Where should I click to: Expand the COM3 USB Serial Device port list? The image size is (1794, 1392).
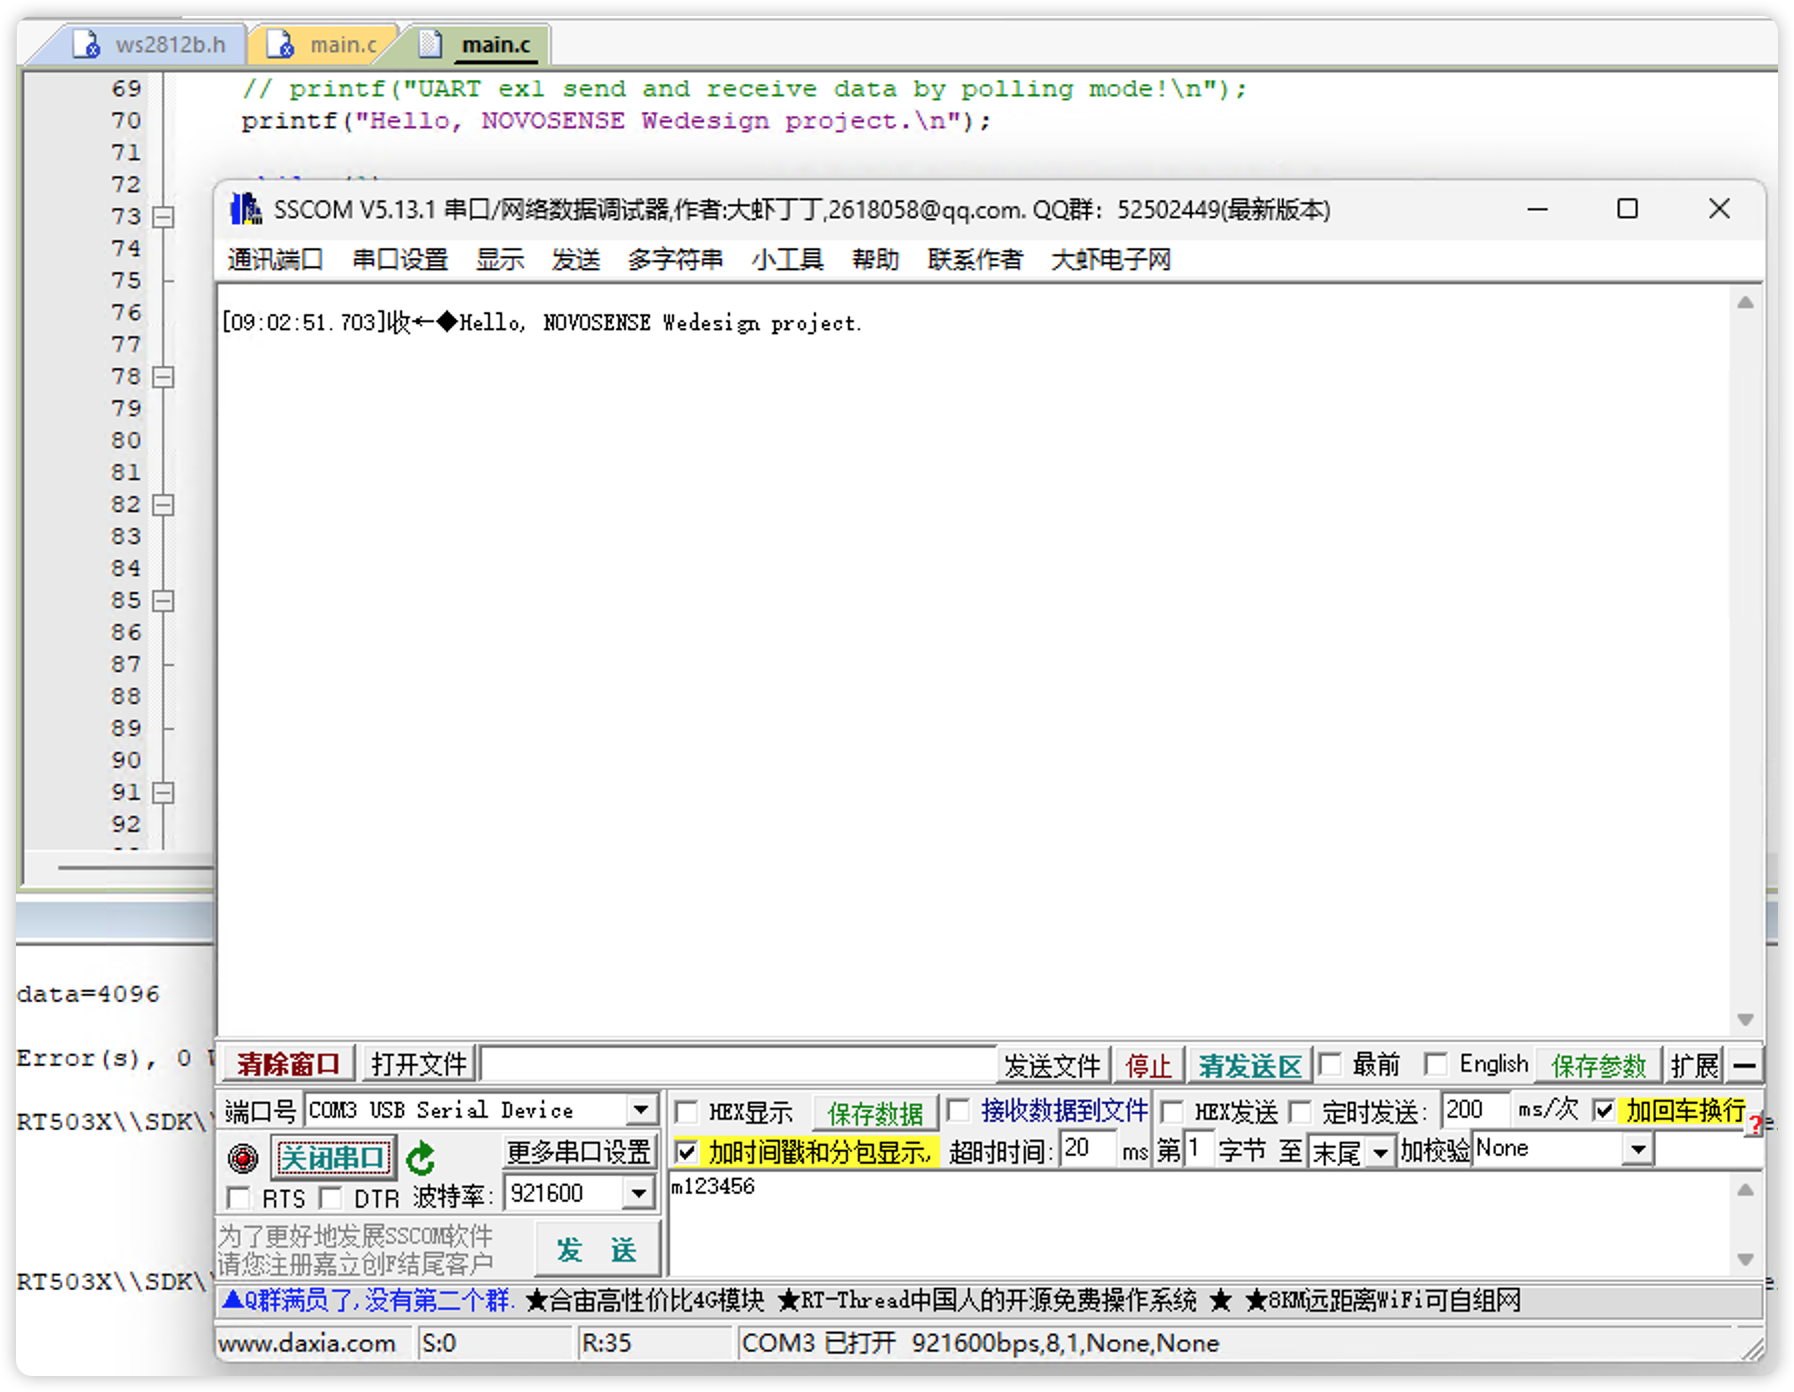click(x=640, y=1110)
